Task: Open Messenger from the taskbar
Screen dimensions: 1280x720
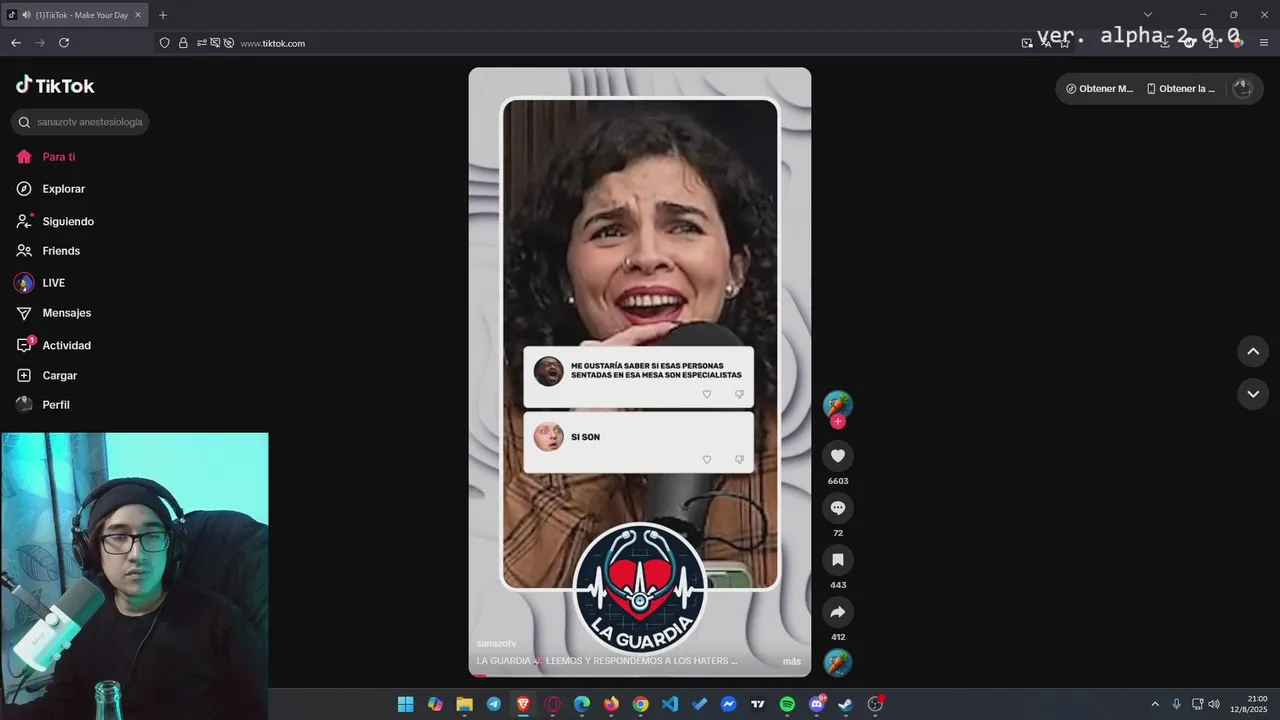Action: (x=729, y=704)
